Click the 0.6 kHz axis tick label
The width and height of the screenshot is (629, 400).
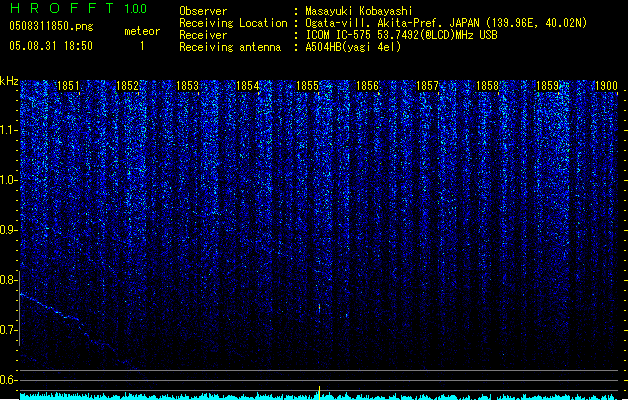tap(9, 380)
